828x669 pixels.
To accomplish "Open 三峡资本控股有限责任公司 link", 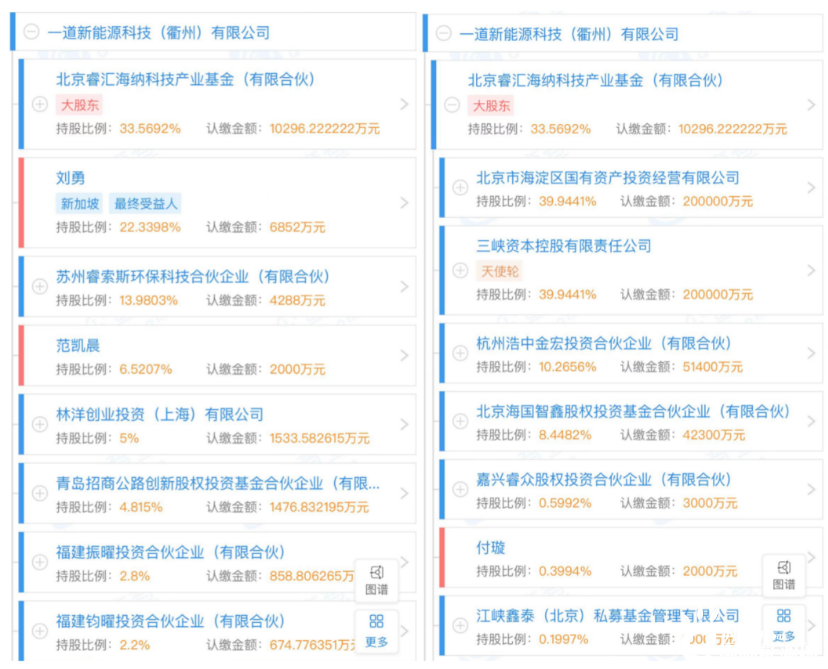I will pyautogui.click(x=563, y=246).
